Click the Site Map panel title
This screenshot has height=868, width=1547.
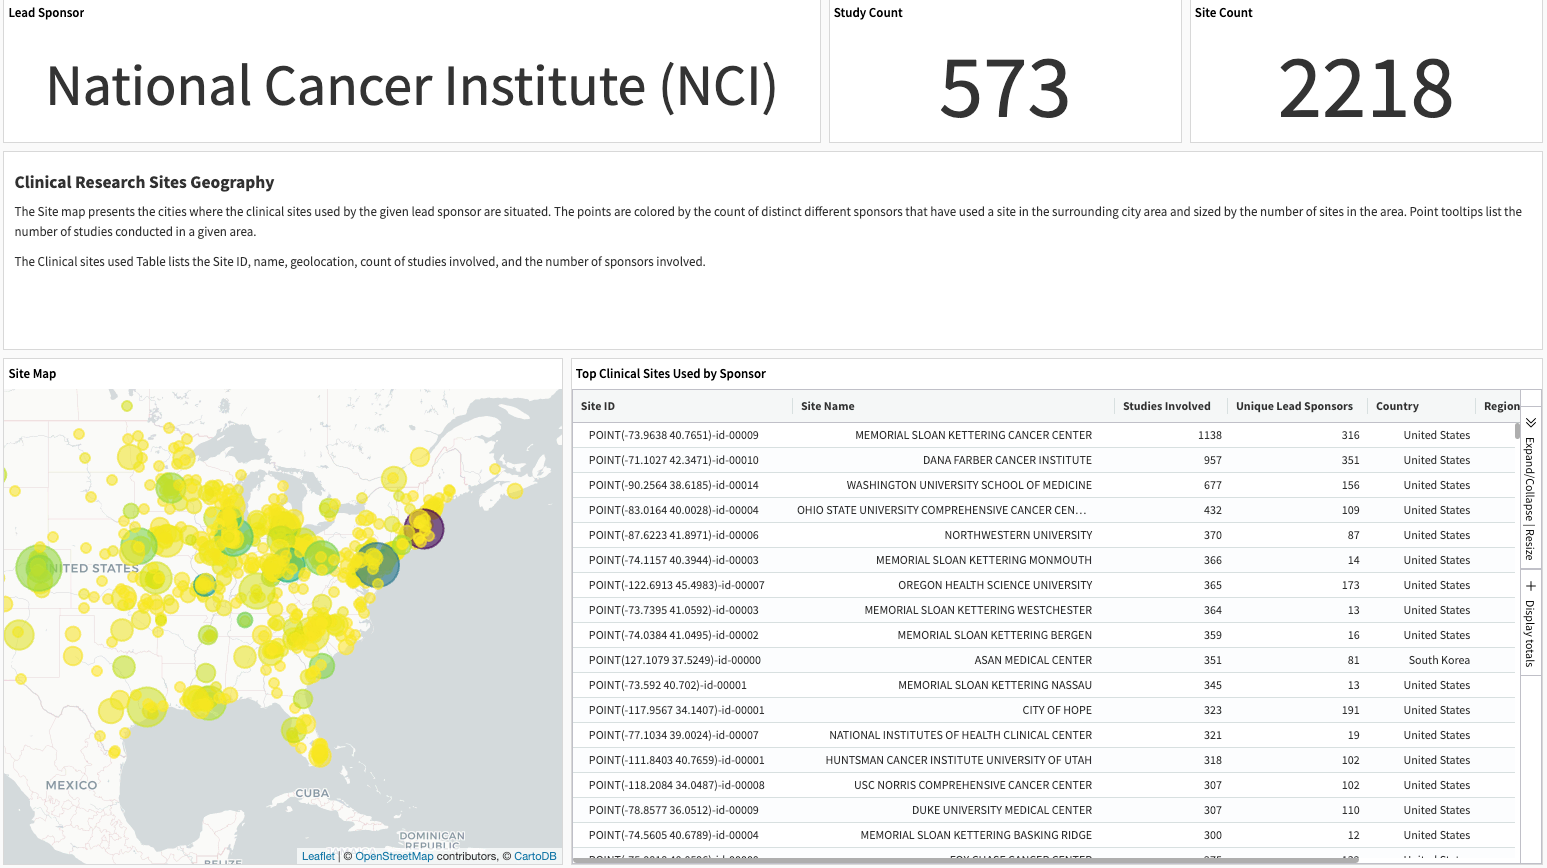click(32, 373)
